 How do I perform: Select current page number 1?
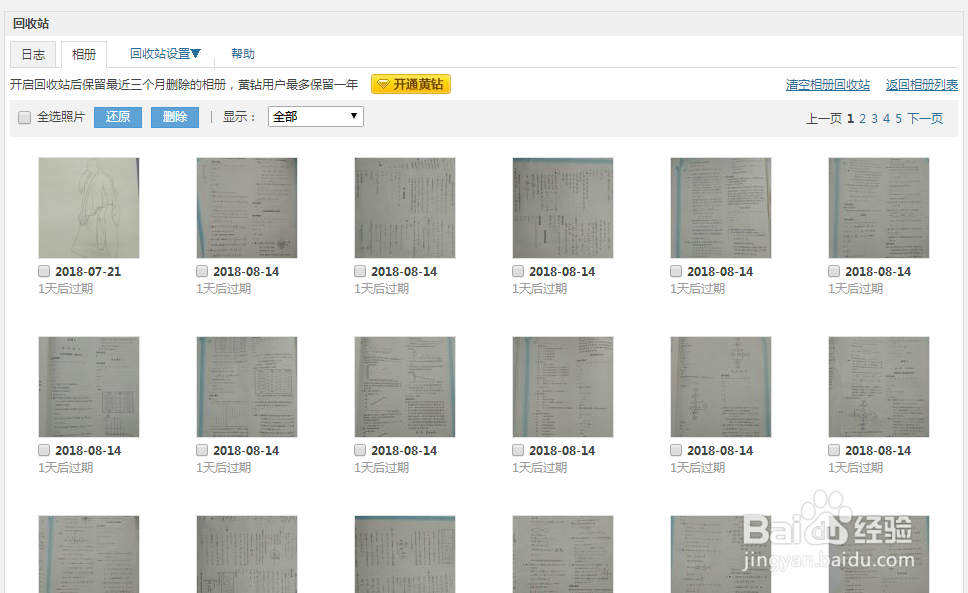(x=850, y=118)
